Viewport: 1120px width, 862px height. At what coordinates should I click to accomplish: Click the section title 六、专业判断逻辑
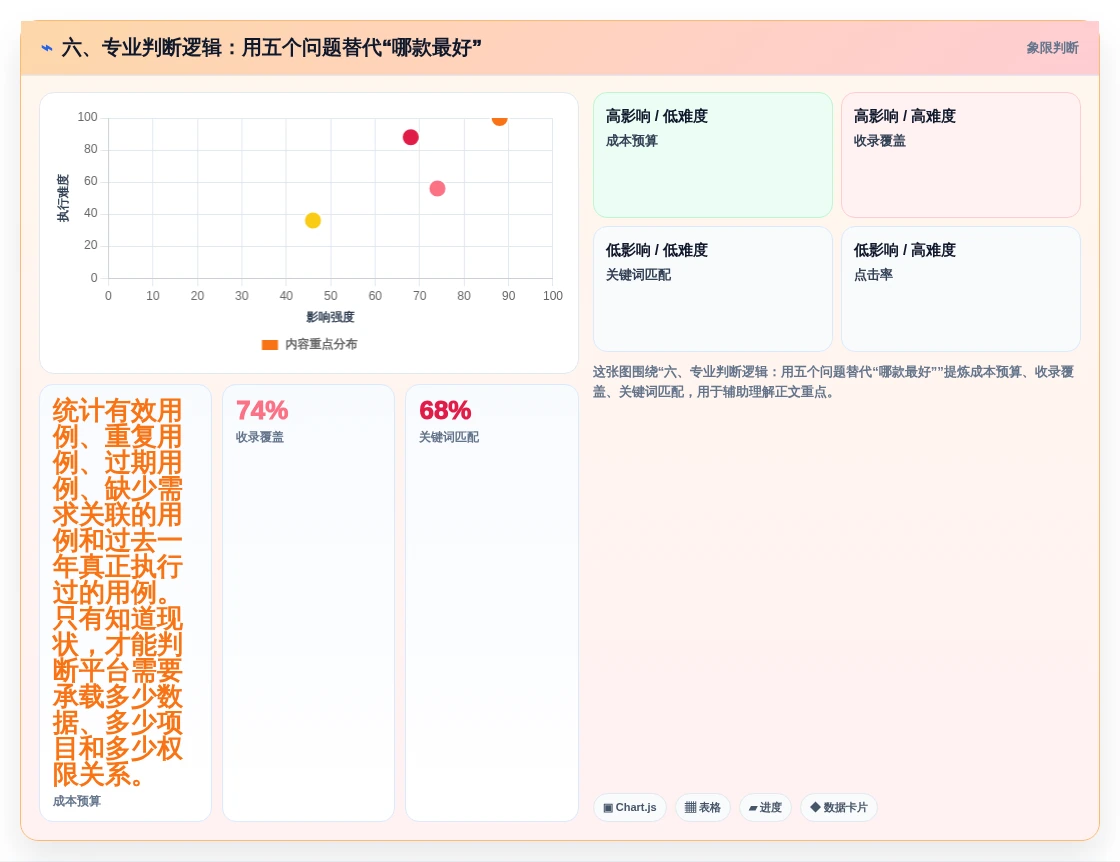[271, 48]
